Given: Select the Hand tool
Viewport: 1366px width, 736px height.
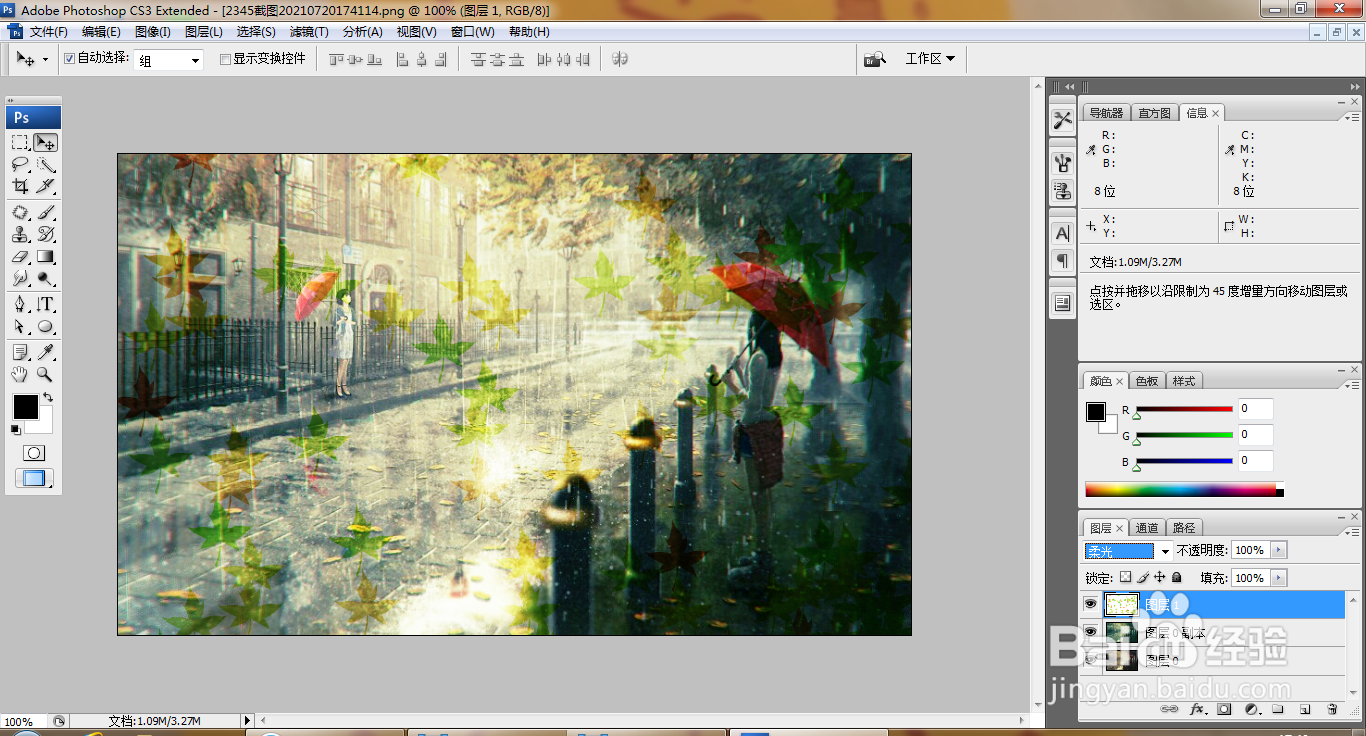Looking at the screenshot, I should [20, 374].
